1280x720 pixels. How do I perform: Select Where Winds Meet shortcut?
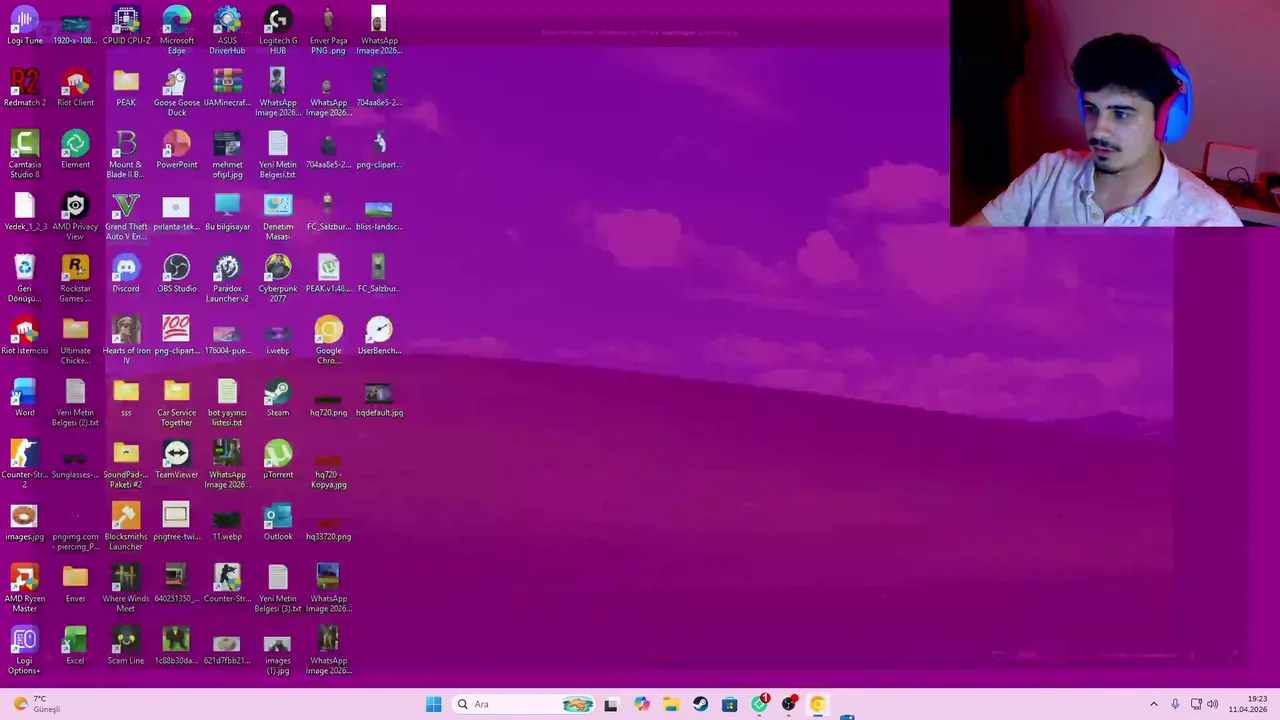click(126, 589)
